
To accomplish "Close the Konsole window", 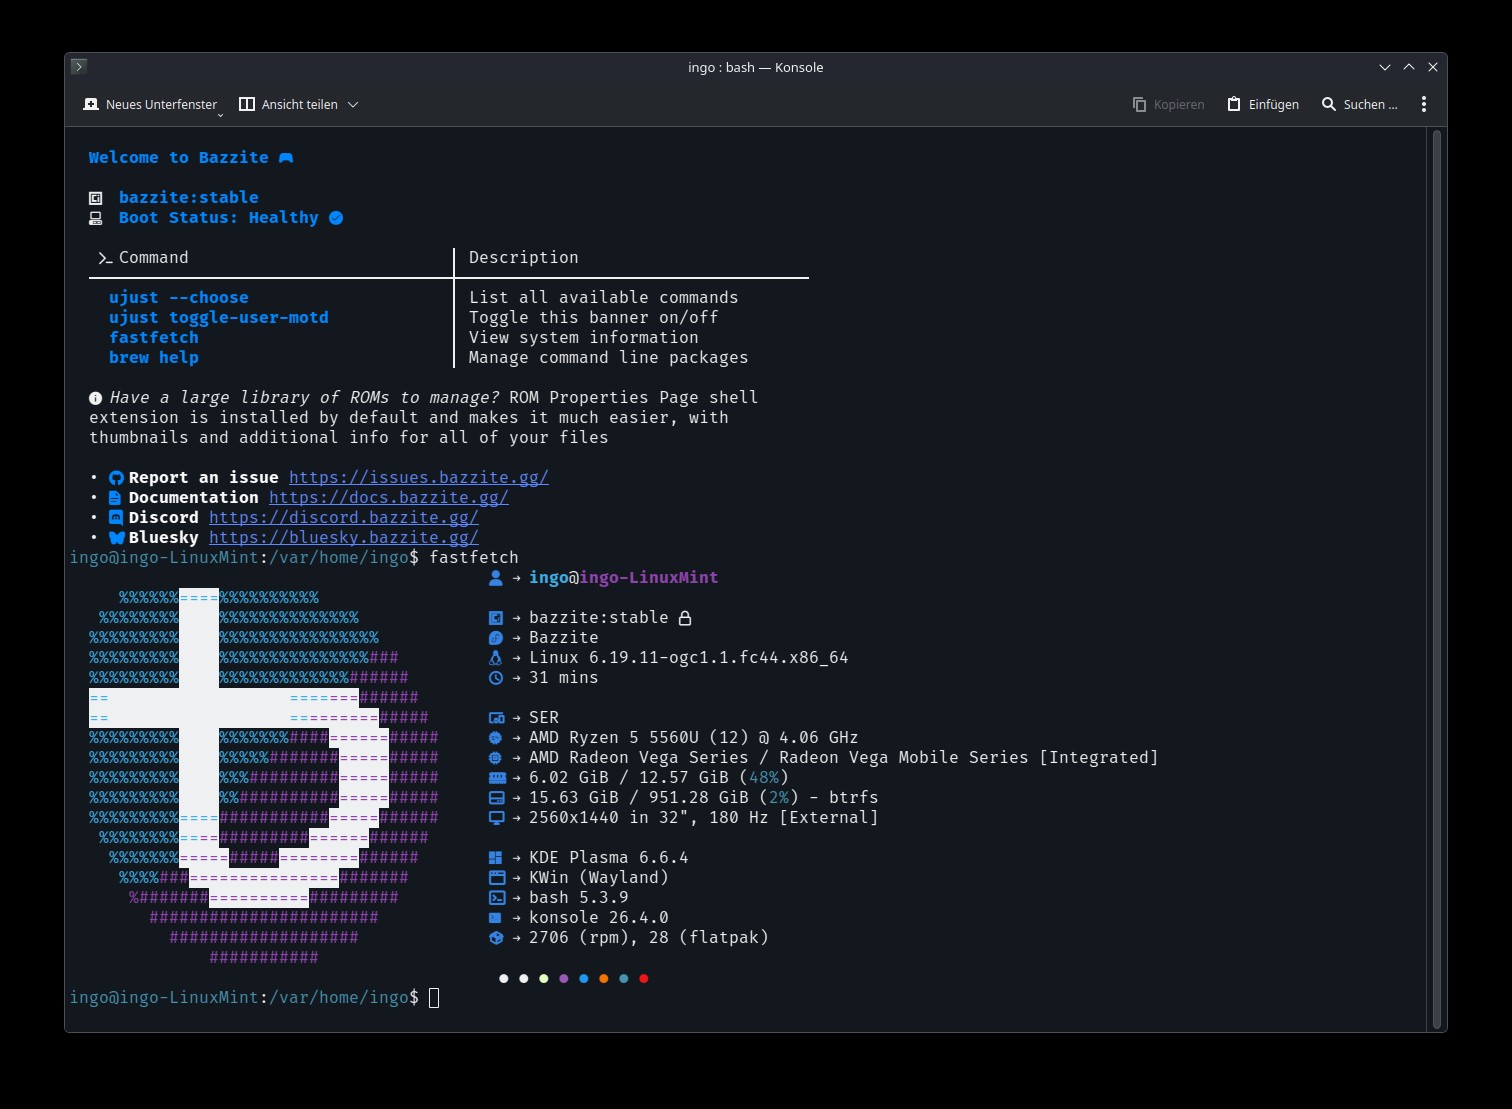I will tap(1433, 67).
